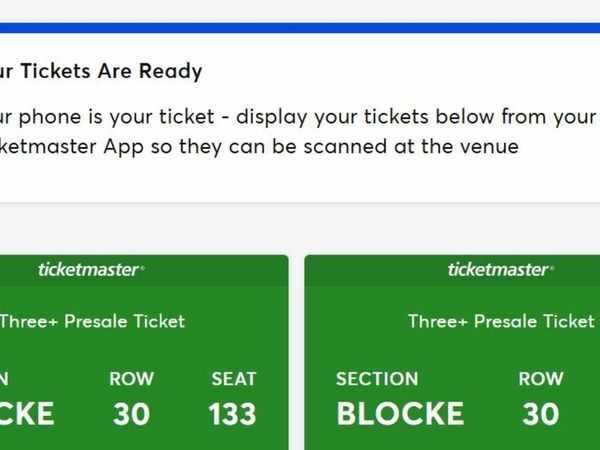Open the left green ticket card header band
600x450 pixels.
(144, 271)
